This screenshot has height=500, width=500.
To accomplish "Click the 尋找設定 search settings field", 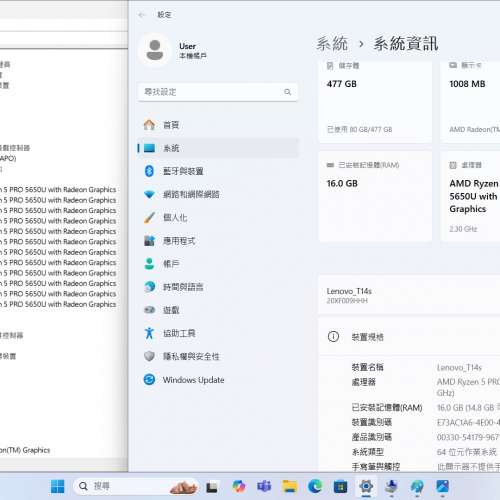I will [x=217, y=92].
